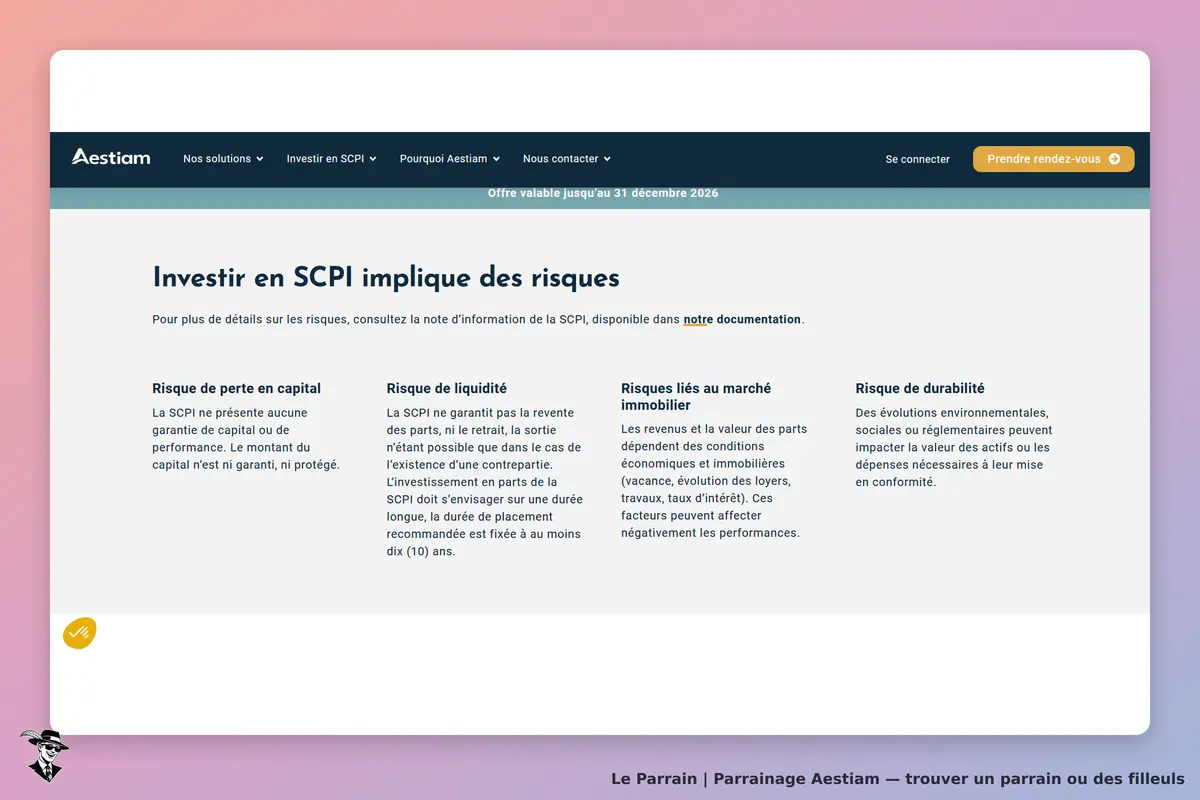
Task: Open the Nos solutions menu
Action: point(223,159)
